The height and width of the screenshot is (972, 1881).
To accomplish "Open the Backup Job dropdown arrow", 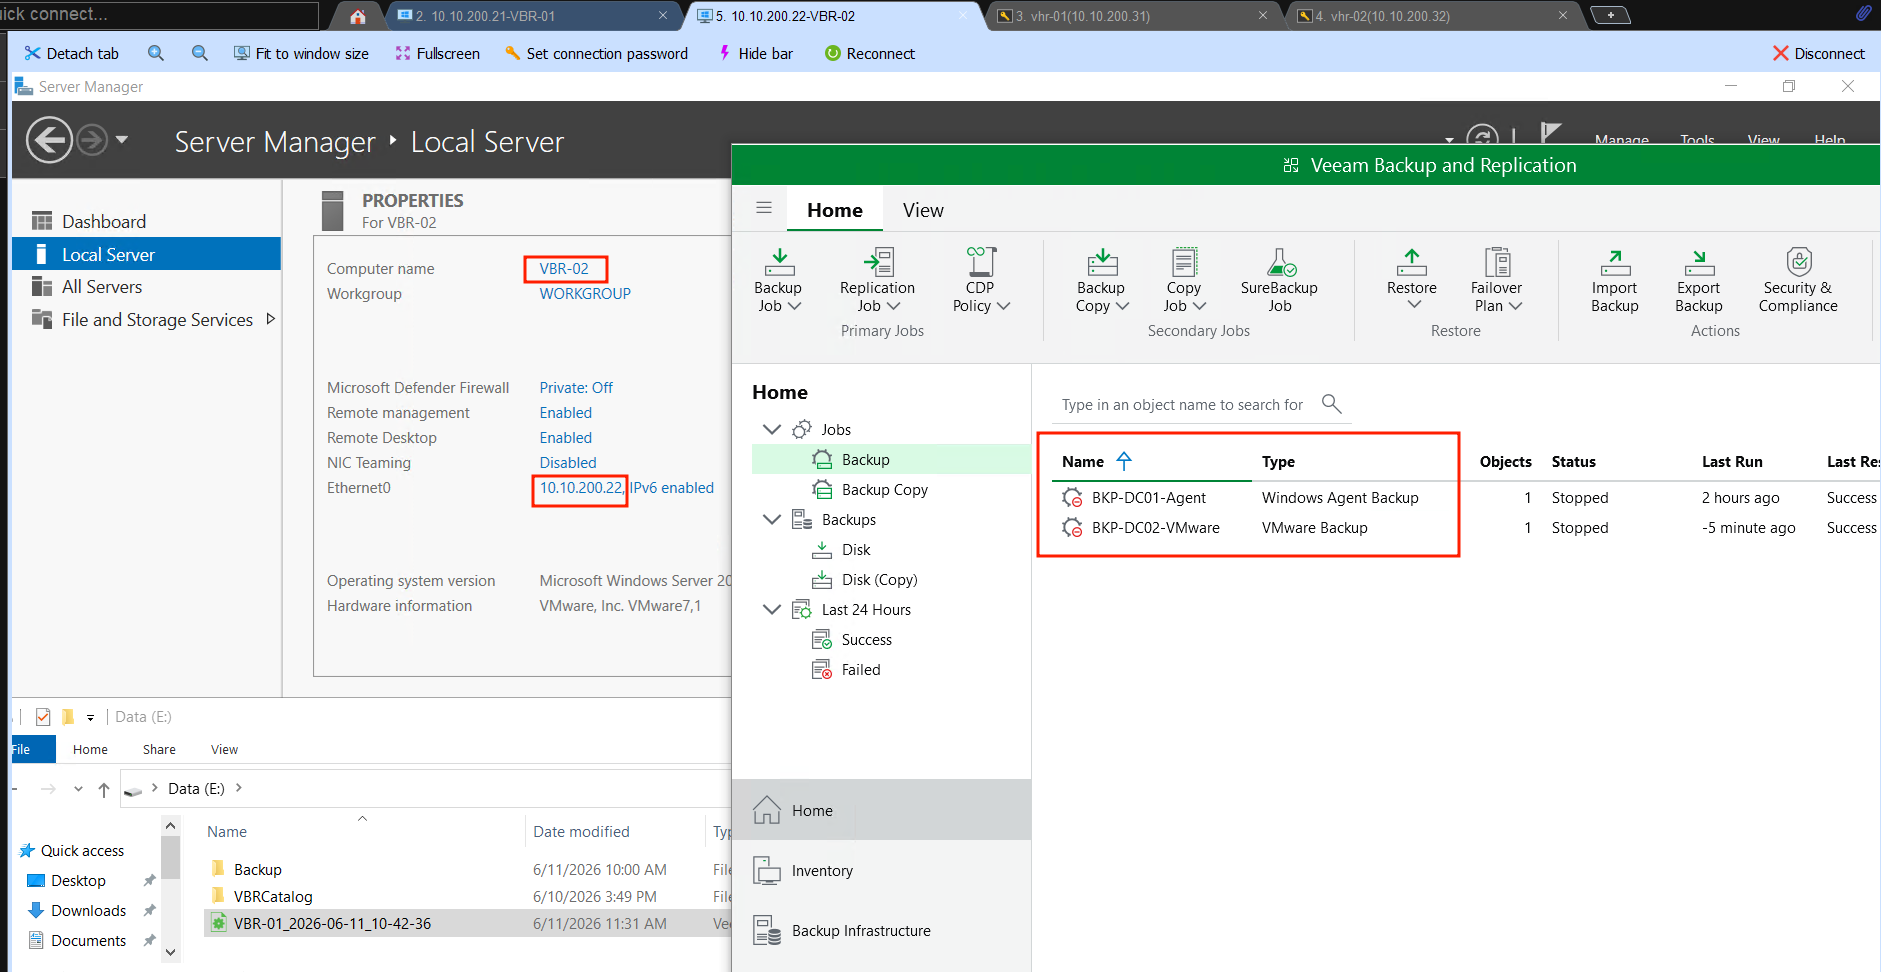I will coord(795,306).
